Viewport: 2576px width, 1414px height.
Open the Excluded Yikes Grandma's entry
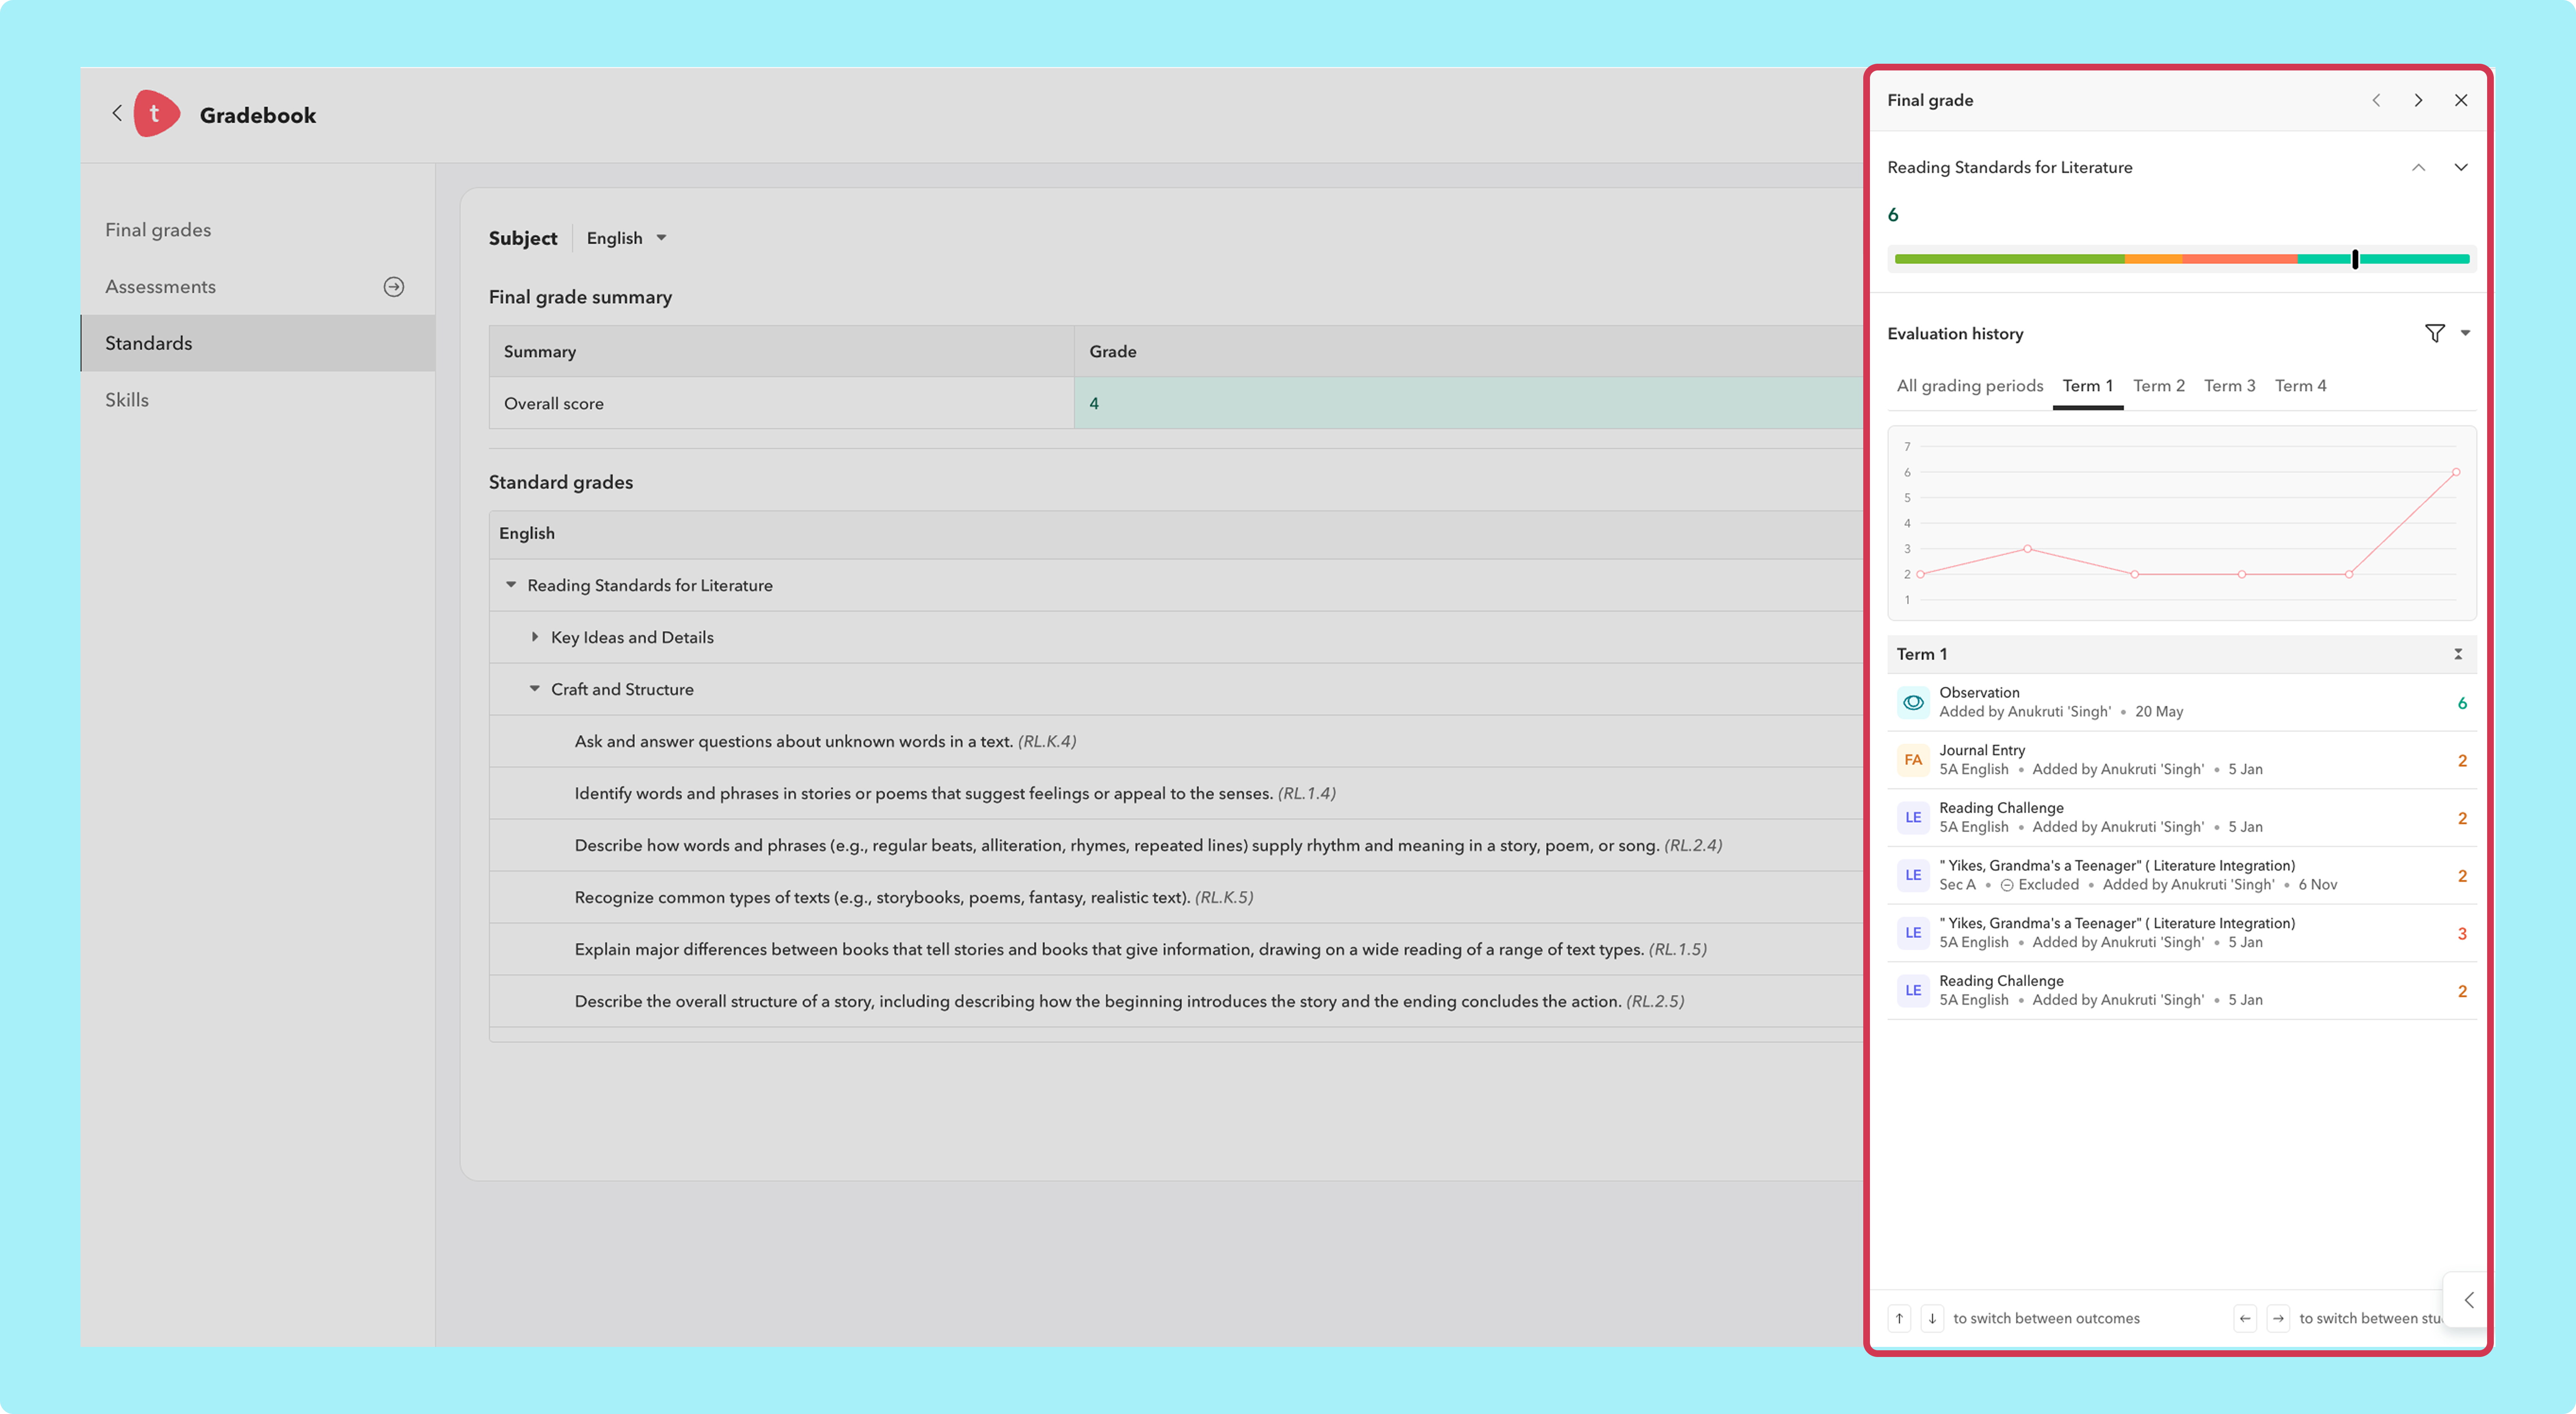(2181, 875)
